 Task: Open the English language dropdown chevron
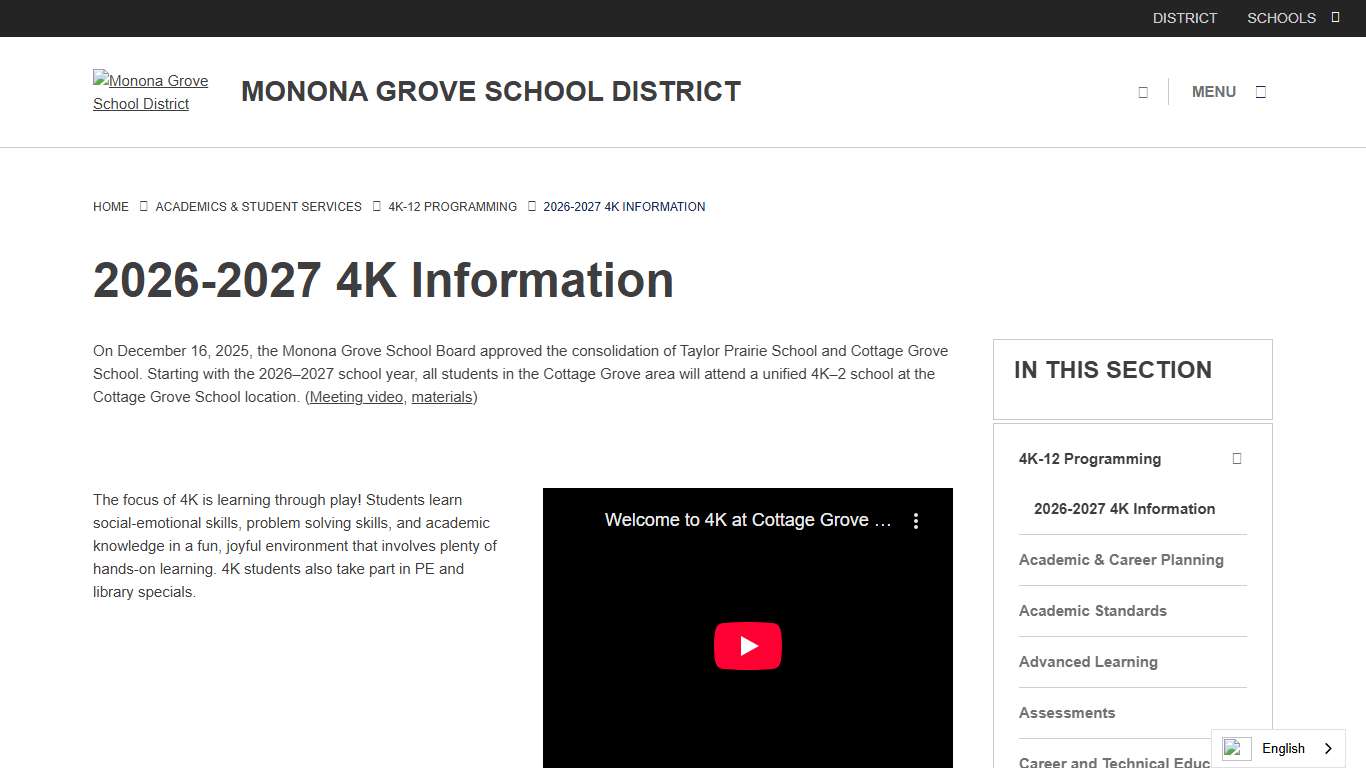(1328, 748)
